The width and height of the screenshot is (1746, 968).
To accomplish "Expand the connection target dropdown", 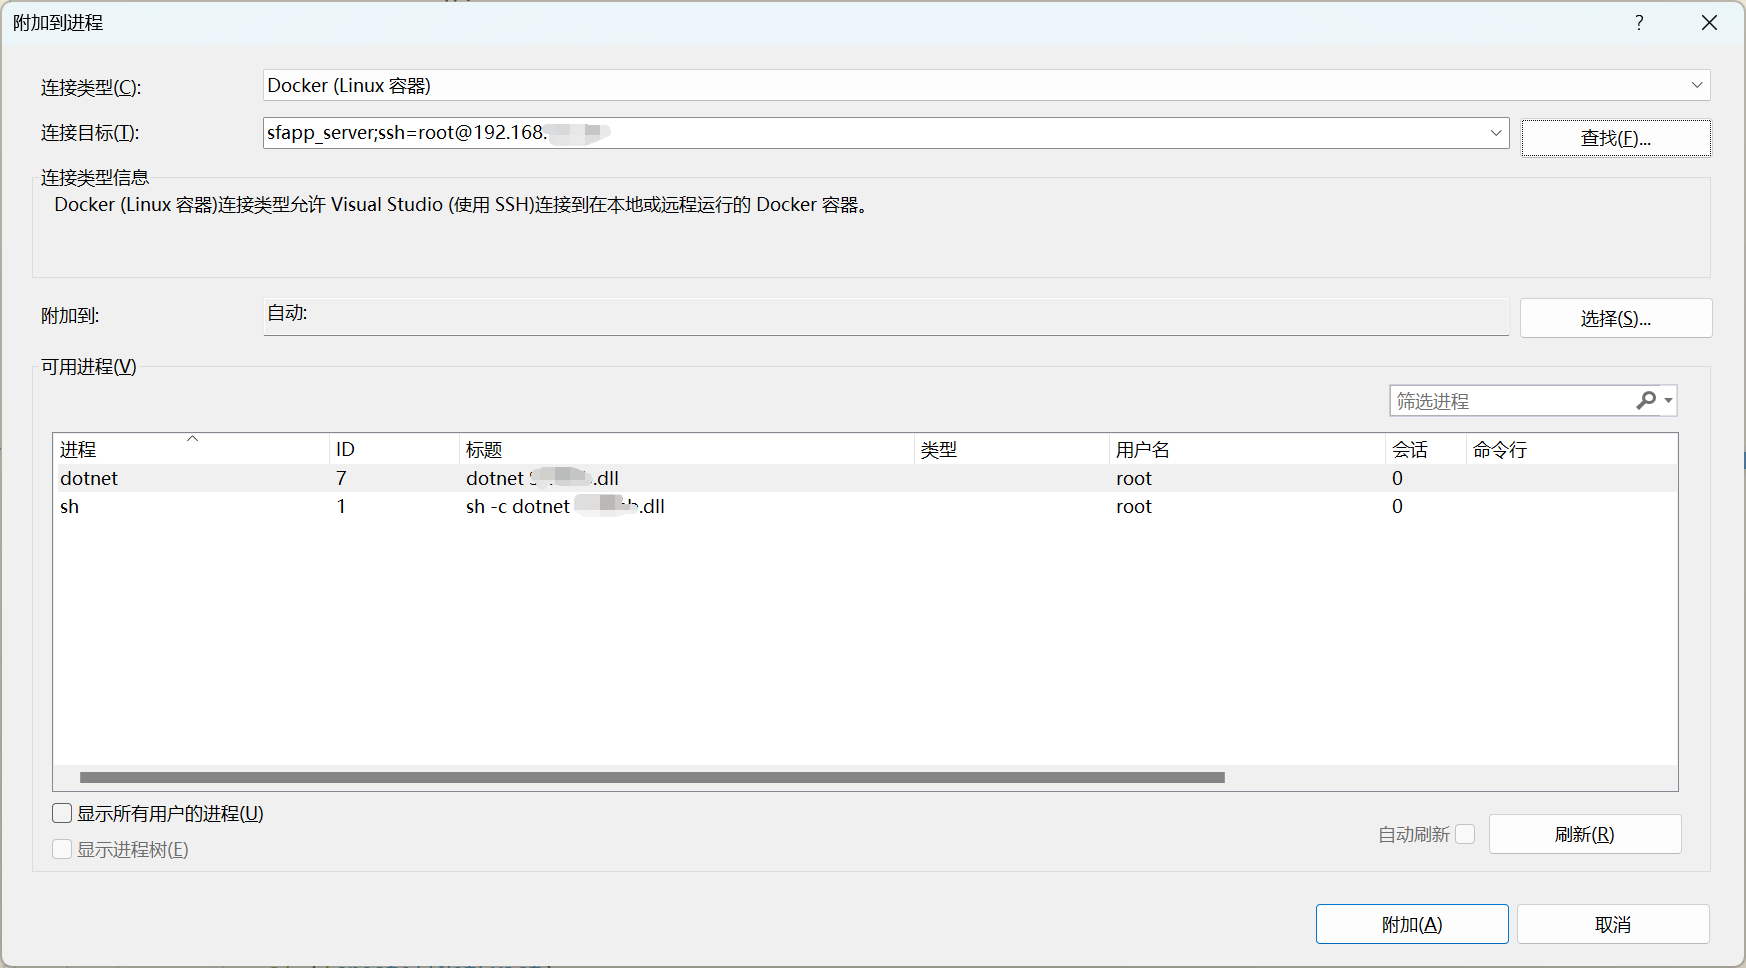I will click(x=1496, y=133).
